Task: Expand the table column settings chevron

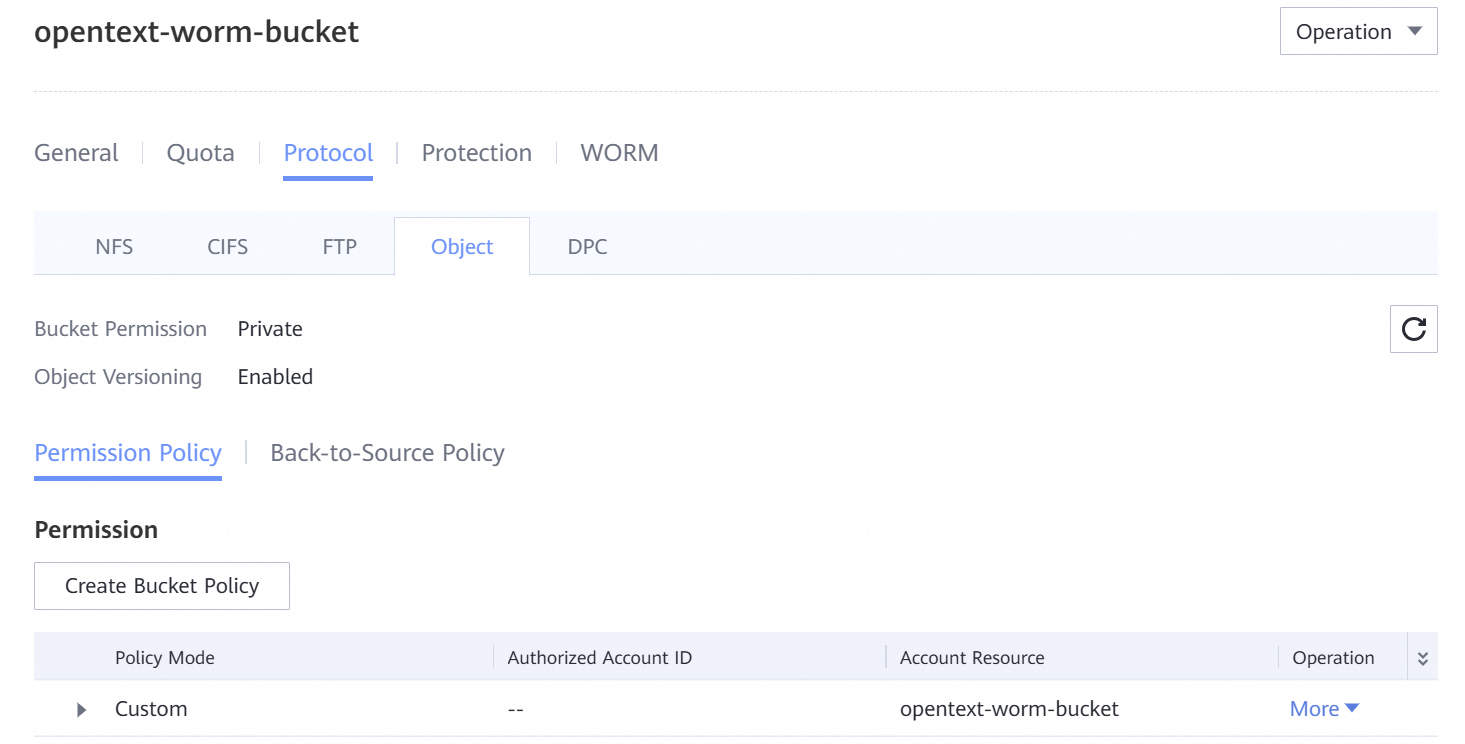Action: [x=1423, y=658]
